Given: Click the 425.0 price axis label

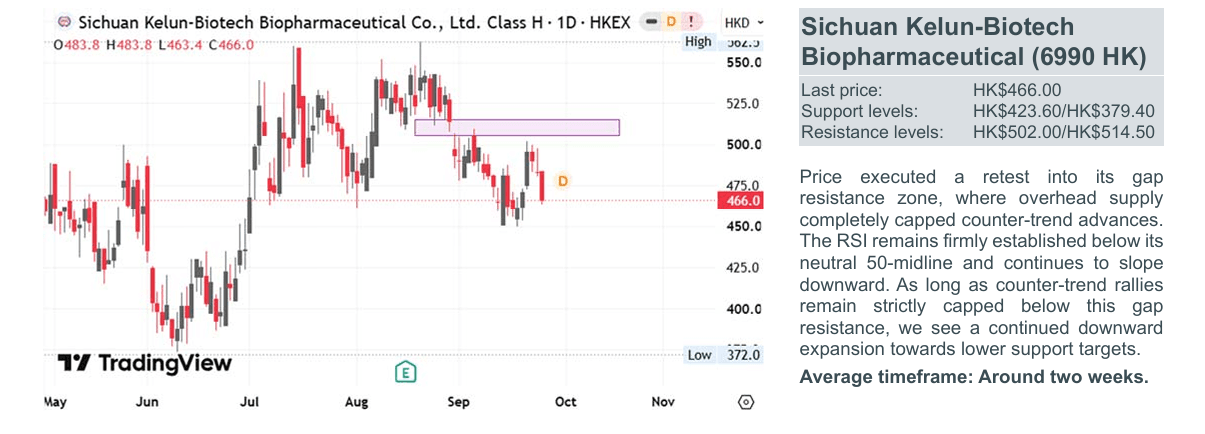Looking at the screenshot, I should click(742, 268).
